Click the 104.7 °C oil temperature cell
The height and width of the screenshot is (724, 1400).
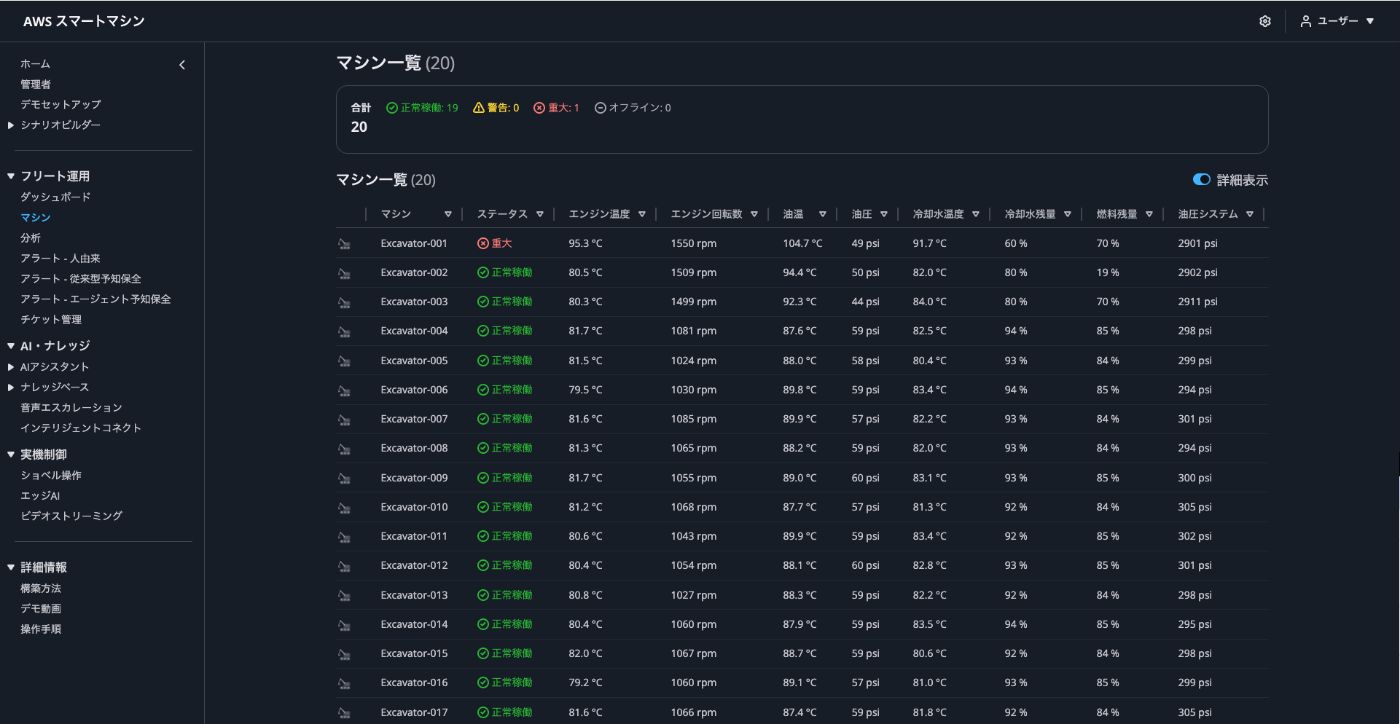802,243
